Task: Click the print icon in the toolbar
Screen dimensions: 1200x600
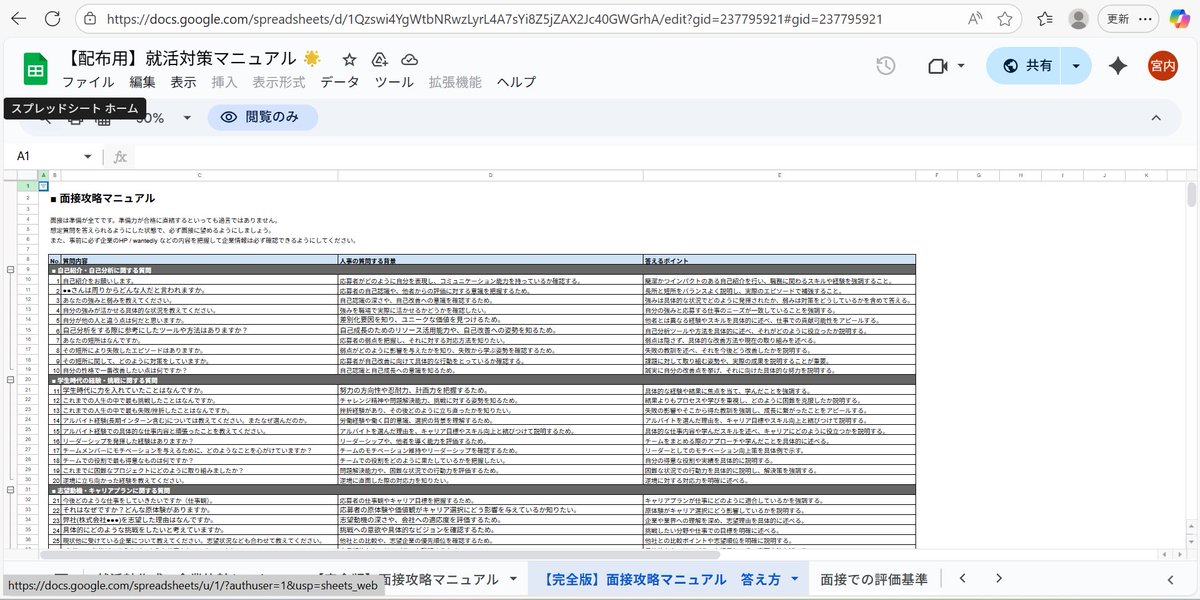Action: (x=76, y=117)
